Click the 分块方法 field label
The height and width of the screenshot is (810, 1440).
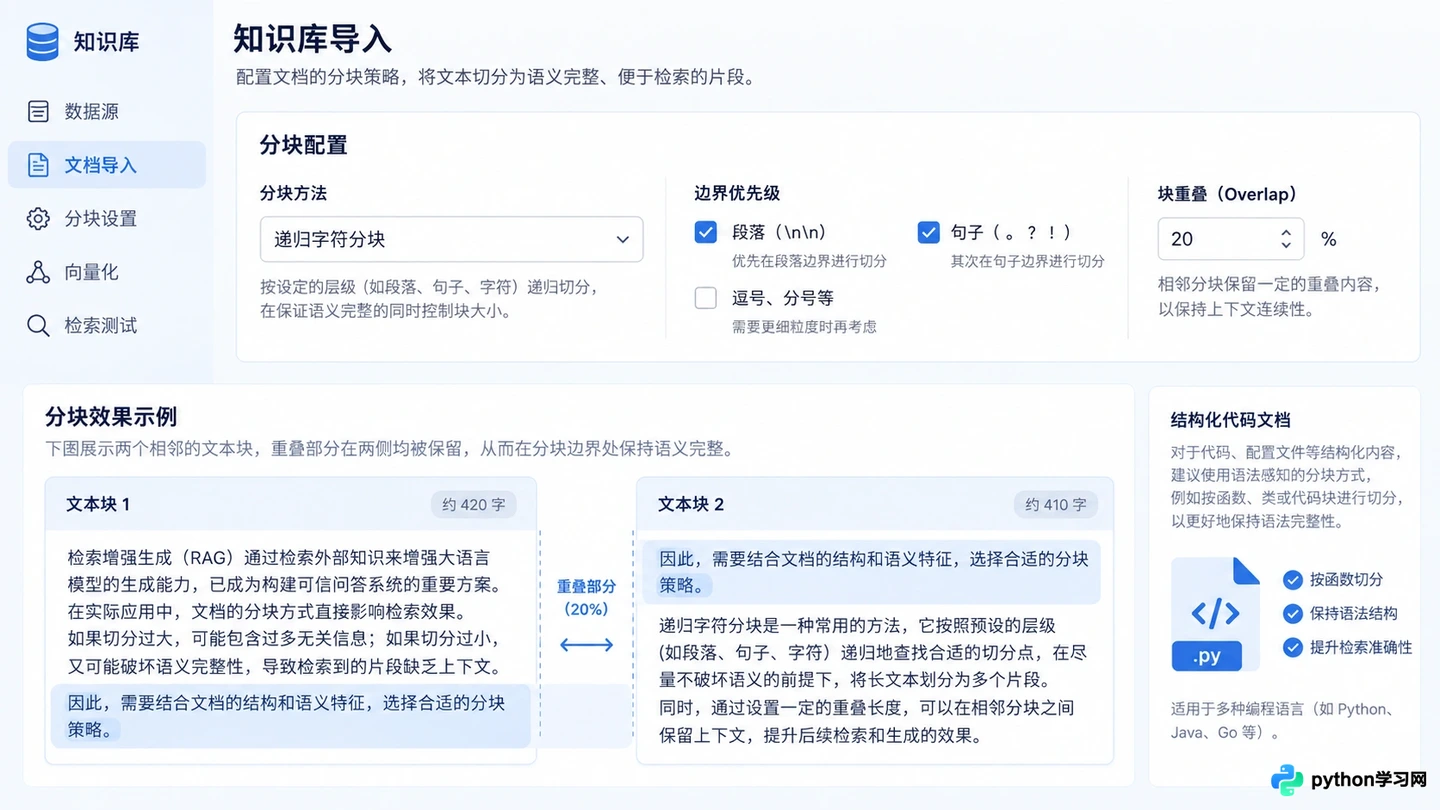coord(293,193)
